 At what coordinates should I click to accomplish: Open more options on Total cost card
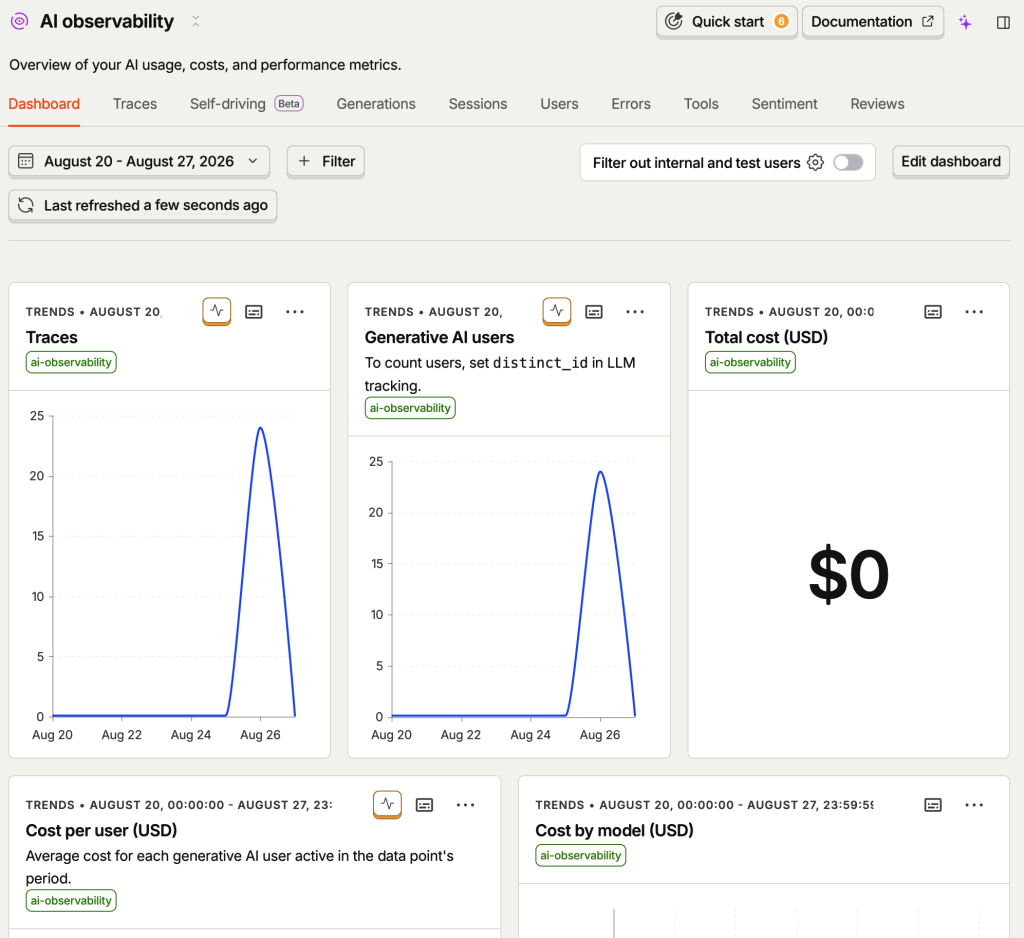974,312
